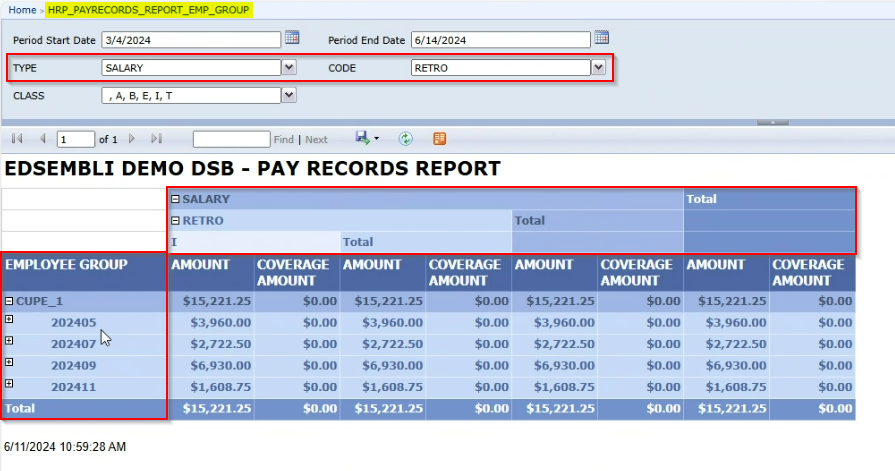Go to first page of report
This screenshot has width=895, height=471.
(17, 139)
